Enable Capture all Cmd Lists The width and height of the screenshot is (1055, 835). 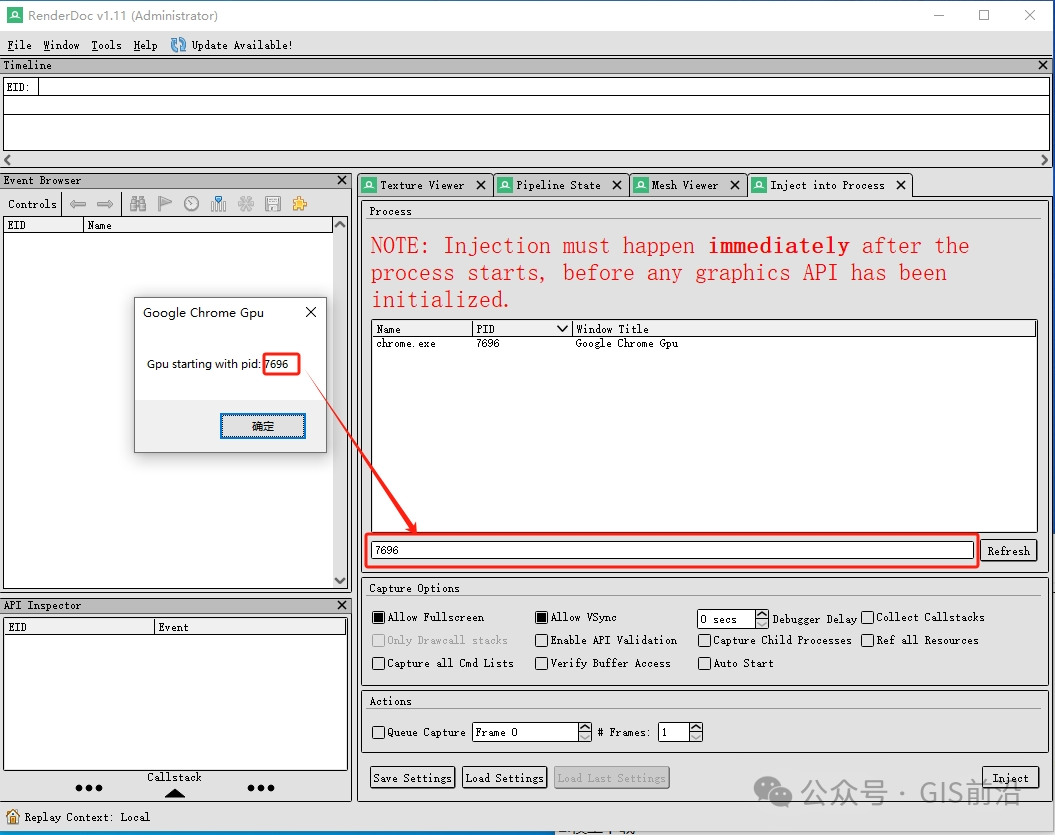(x=379, y=663)
